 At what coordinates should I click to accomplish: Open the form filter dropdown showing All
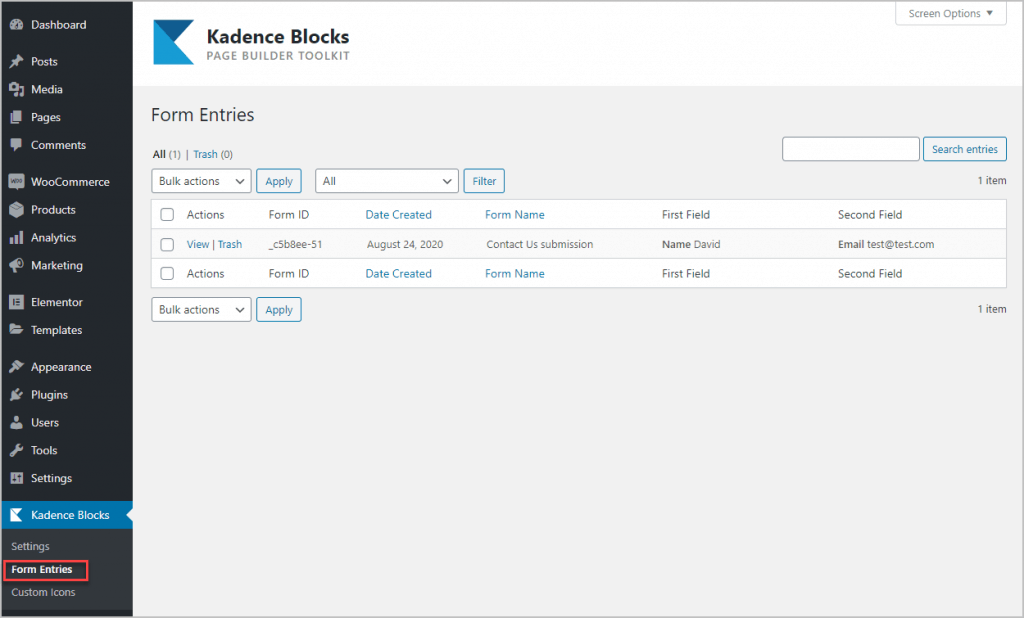coord(386,181)
